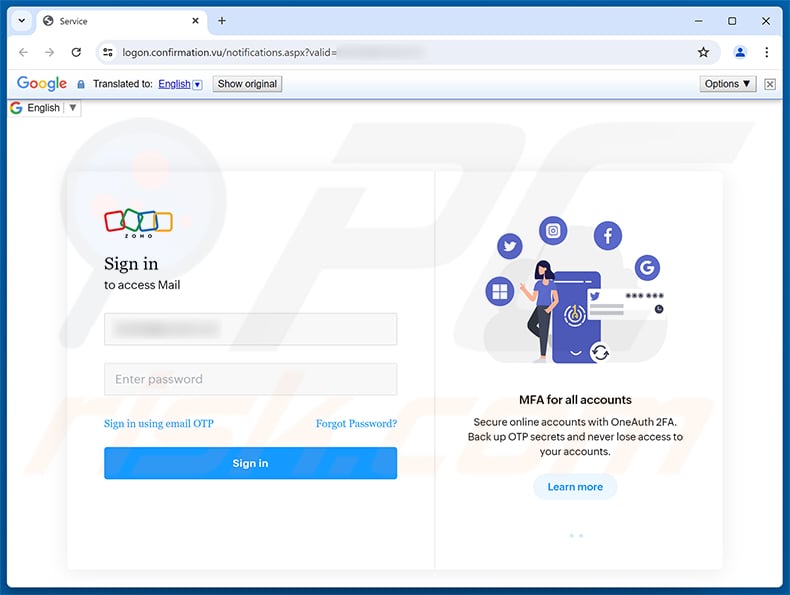This screenshot has height=595, width=790.
Task: Click the Instagram icon in illustration
Action: (553, 231)
